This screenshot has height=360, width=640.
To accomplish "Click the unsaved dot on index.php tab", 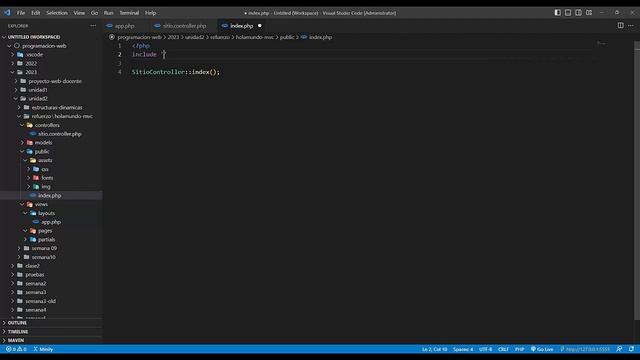I will click(260, 26).
